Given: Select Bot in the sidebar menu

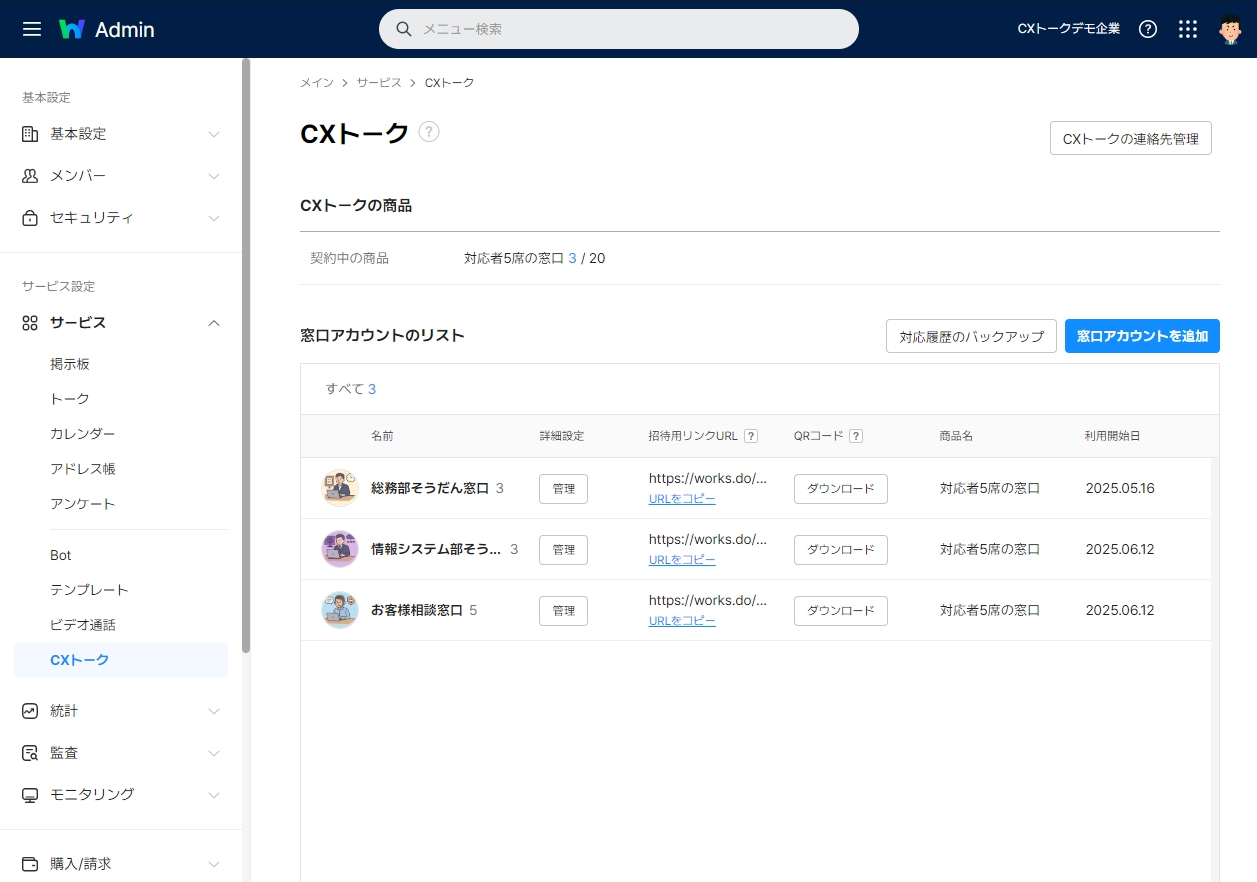Looking at the screenshot, I should (61, 555).
